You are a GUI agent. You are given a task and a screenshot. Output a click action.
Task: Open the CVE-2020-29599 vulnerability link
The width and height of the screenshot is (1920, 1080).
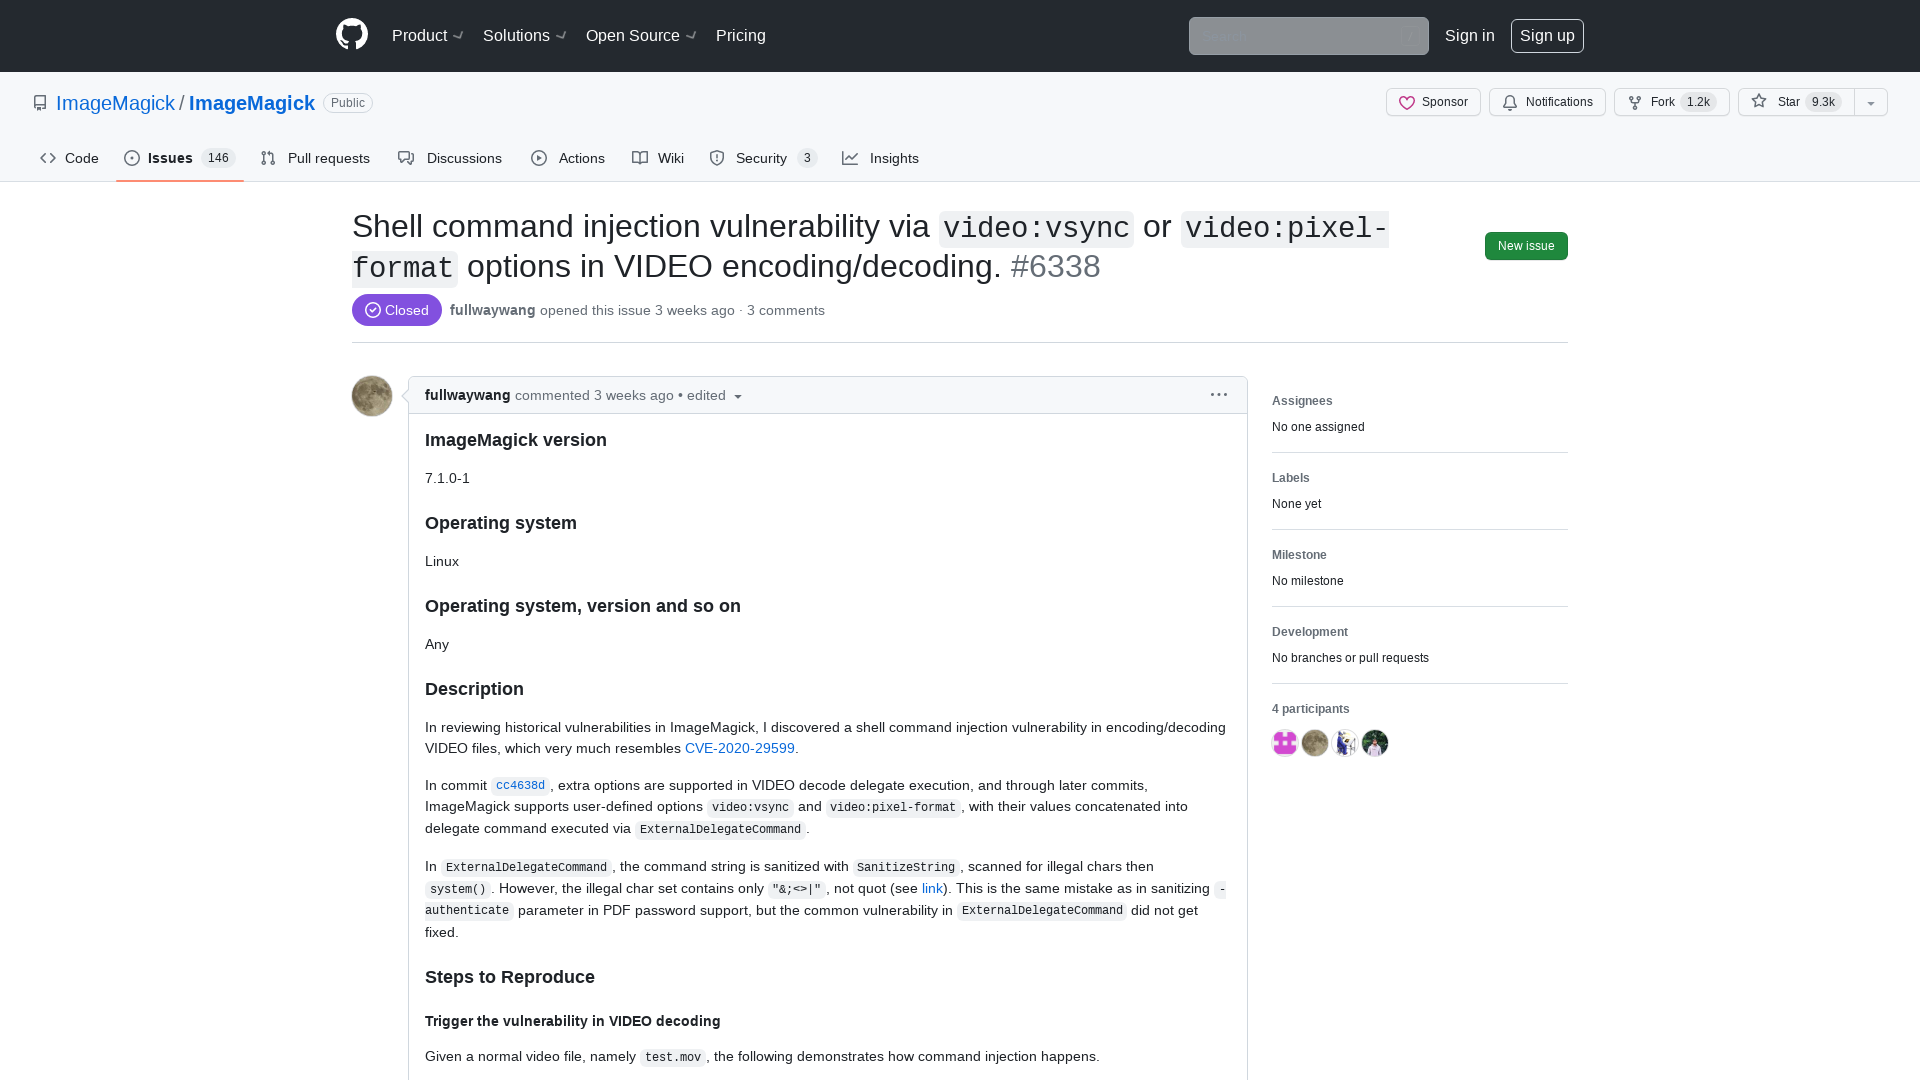point(740,748)
